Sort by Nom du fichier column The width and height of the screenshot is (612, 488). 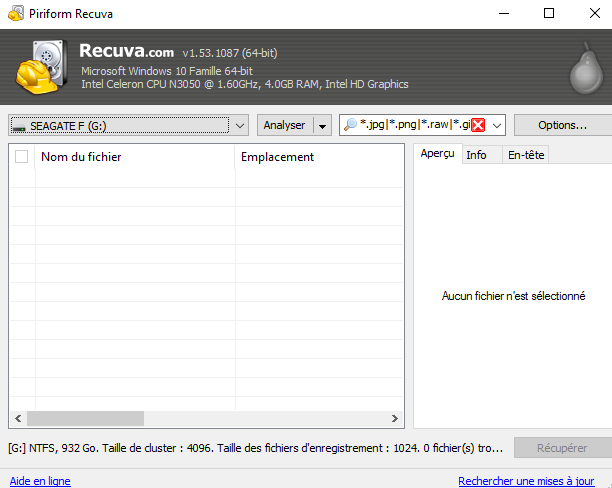[x=135, y=157]
